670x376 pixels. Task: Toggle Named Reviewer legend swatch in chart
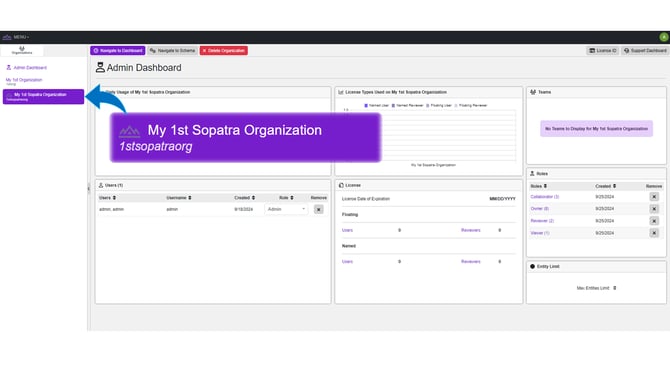[x=393, y=106]
